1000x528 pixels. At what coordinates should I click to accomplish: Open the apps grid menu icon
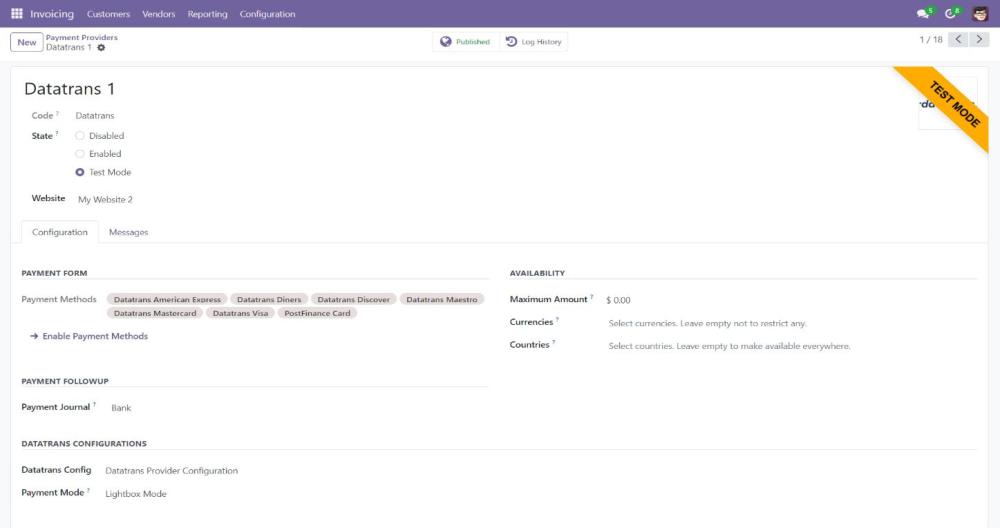[x=16, y=14]
